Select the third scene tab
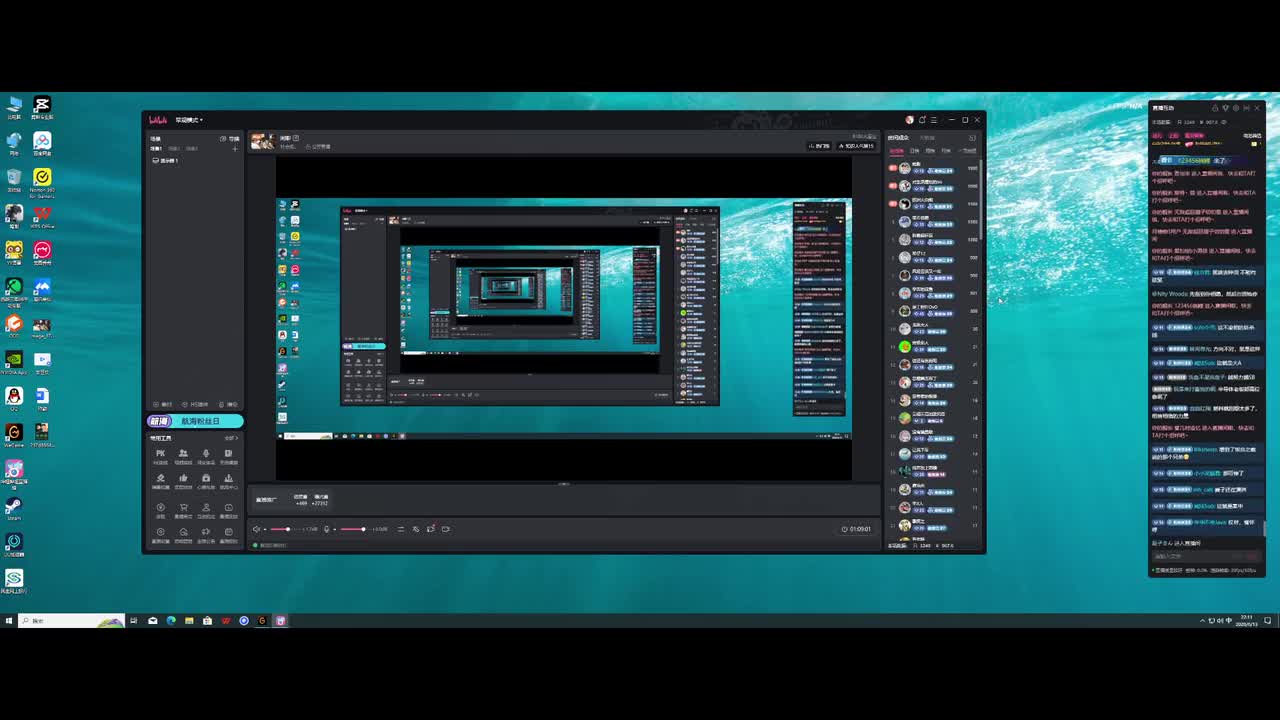1280x720 pixels. (192, 148)
